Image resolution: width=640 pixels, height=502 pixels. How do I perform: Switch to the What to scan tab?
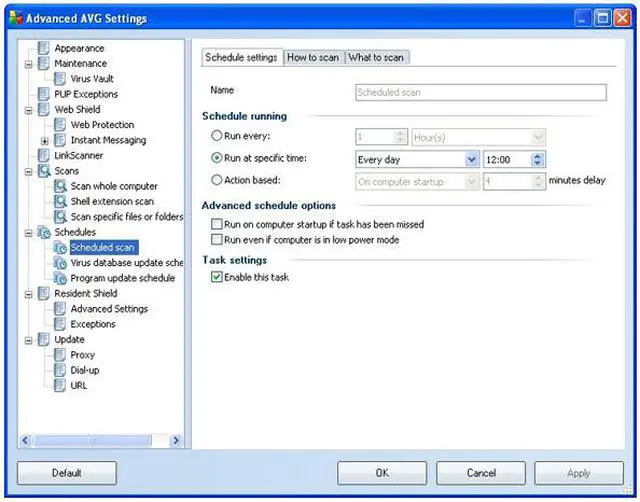pyautogui.click(x=376, y=58)
